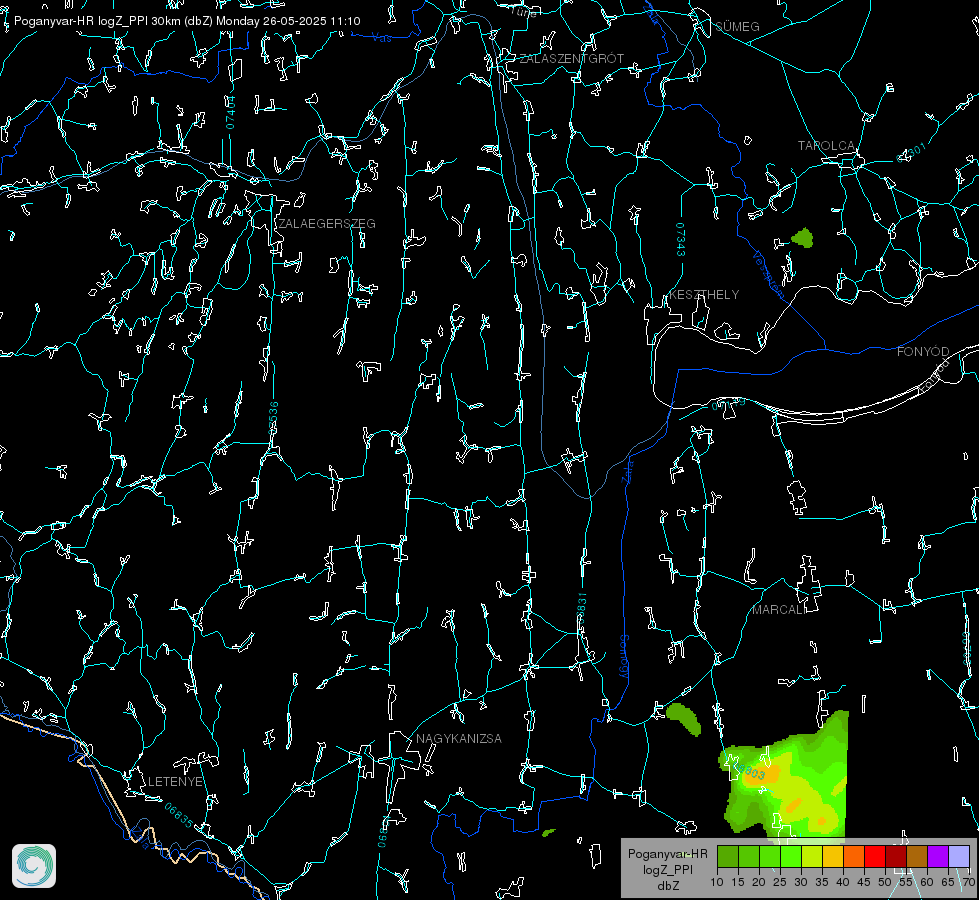This screenshot has width=979, height=900.
Task: Click the swirl logo icon
Action: coord(34,866)
